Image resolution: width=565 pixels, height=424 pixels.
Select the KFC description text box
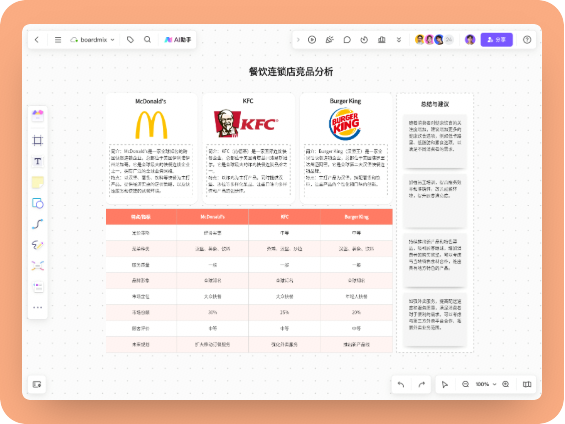pos(248,171)
